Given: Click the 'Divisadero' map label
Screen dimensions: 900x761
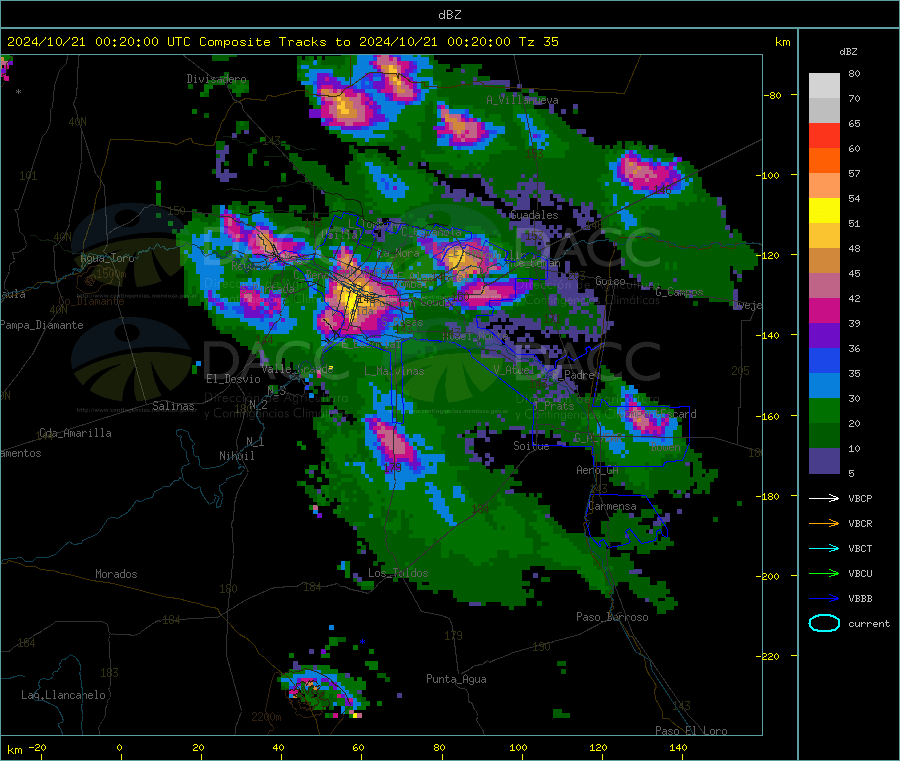Looking at the screenshot, I should [216, 79].
